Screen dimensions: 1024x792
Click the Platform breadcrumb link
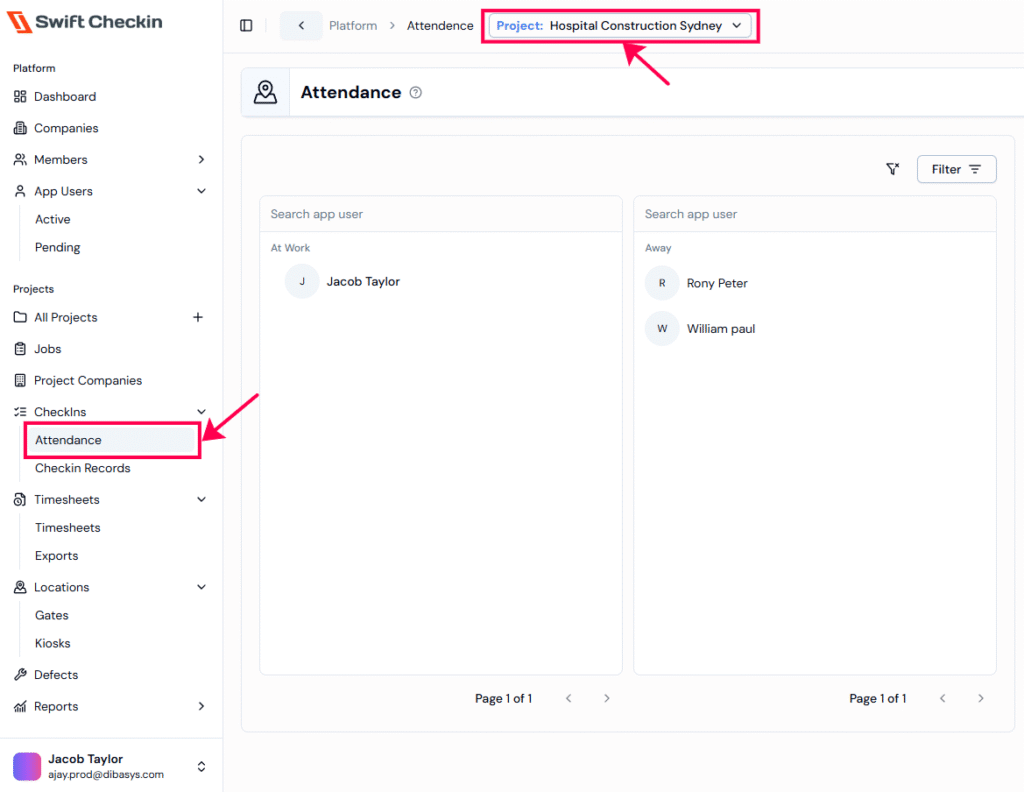(353, 26)
